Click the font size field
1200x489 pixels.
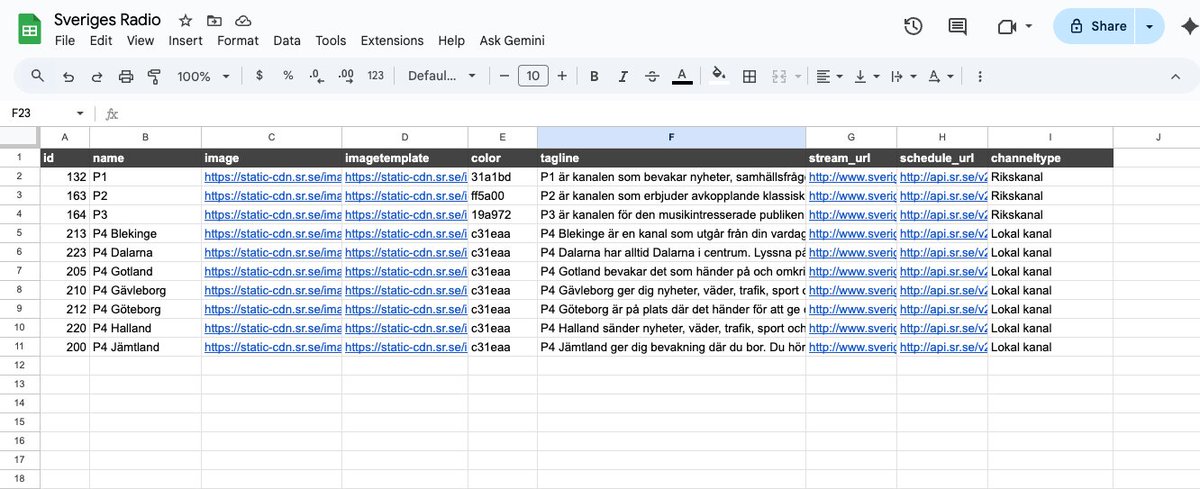tap(533, 76)
